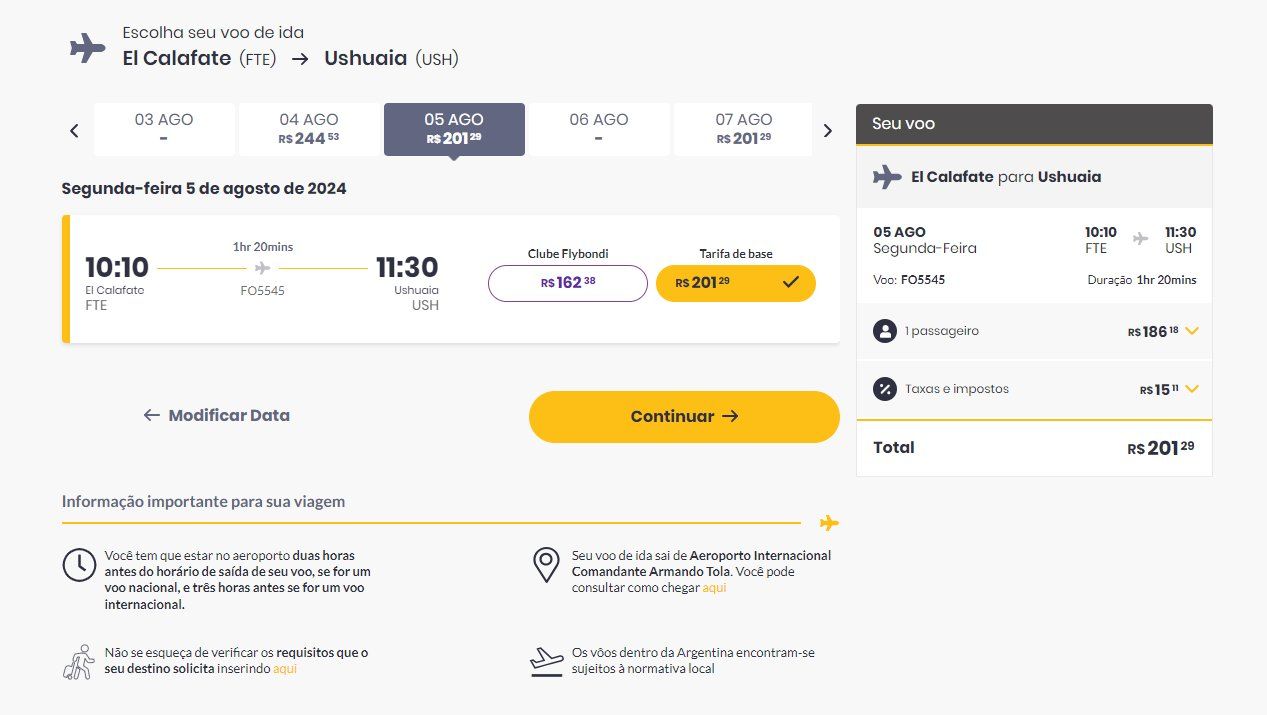Select the Tarifa de base fare option
The height and width of the screenshot is (715, 1267).
(x=736, y=283)
